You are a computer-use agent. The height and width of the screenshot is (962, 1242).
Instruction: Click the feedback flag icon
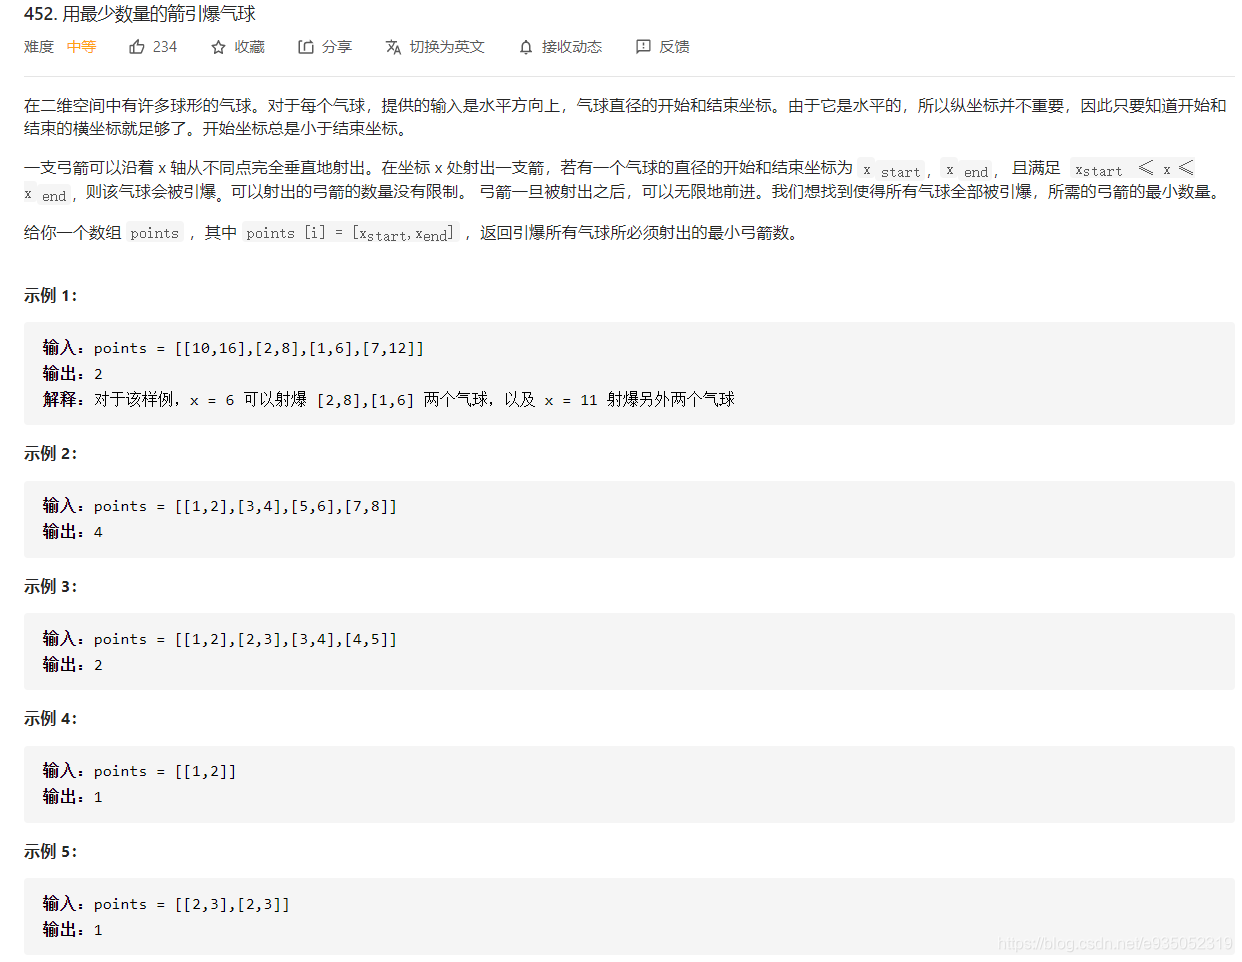[x=643, y=47]
